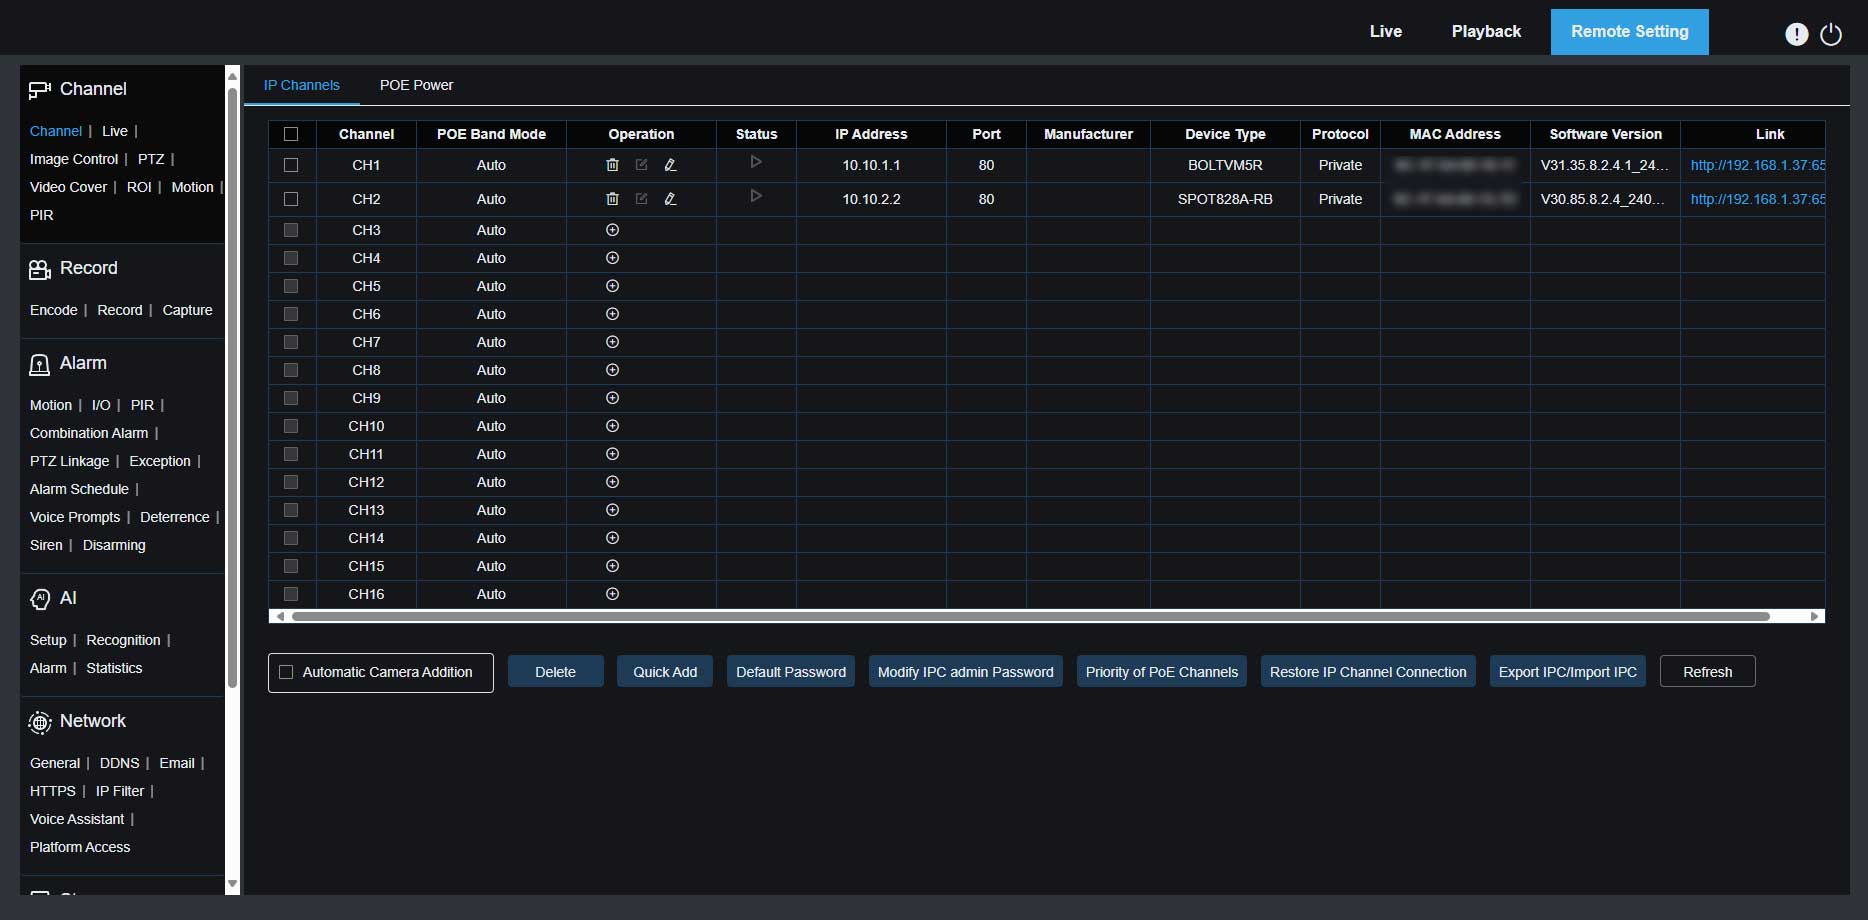
Task: Switch to the POE Power tab
Action: 416,85
